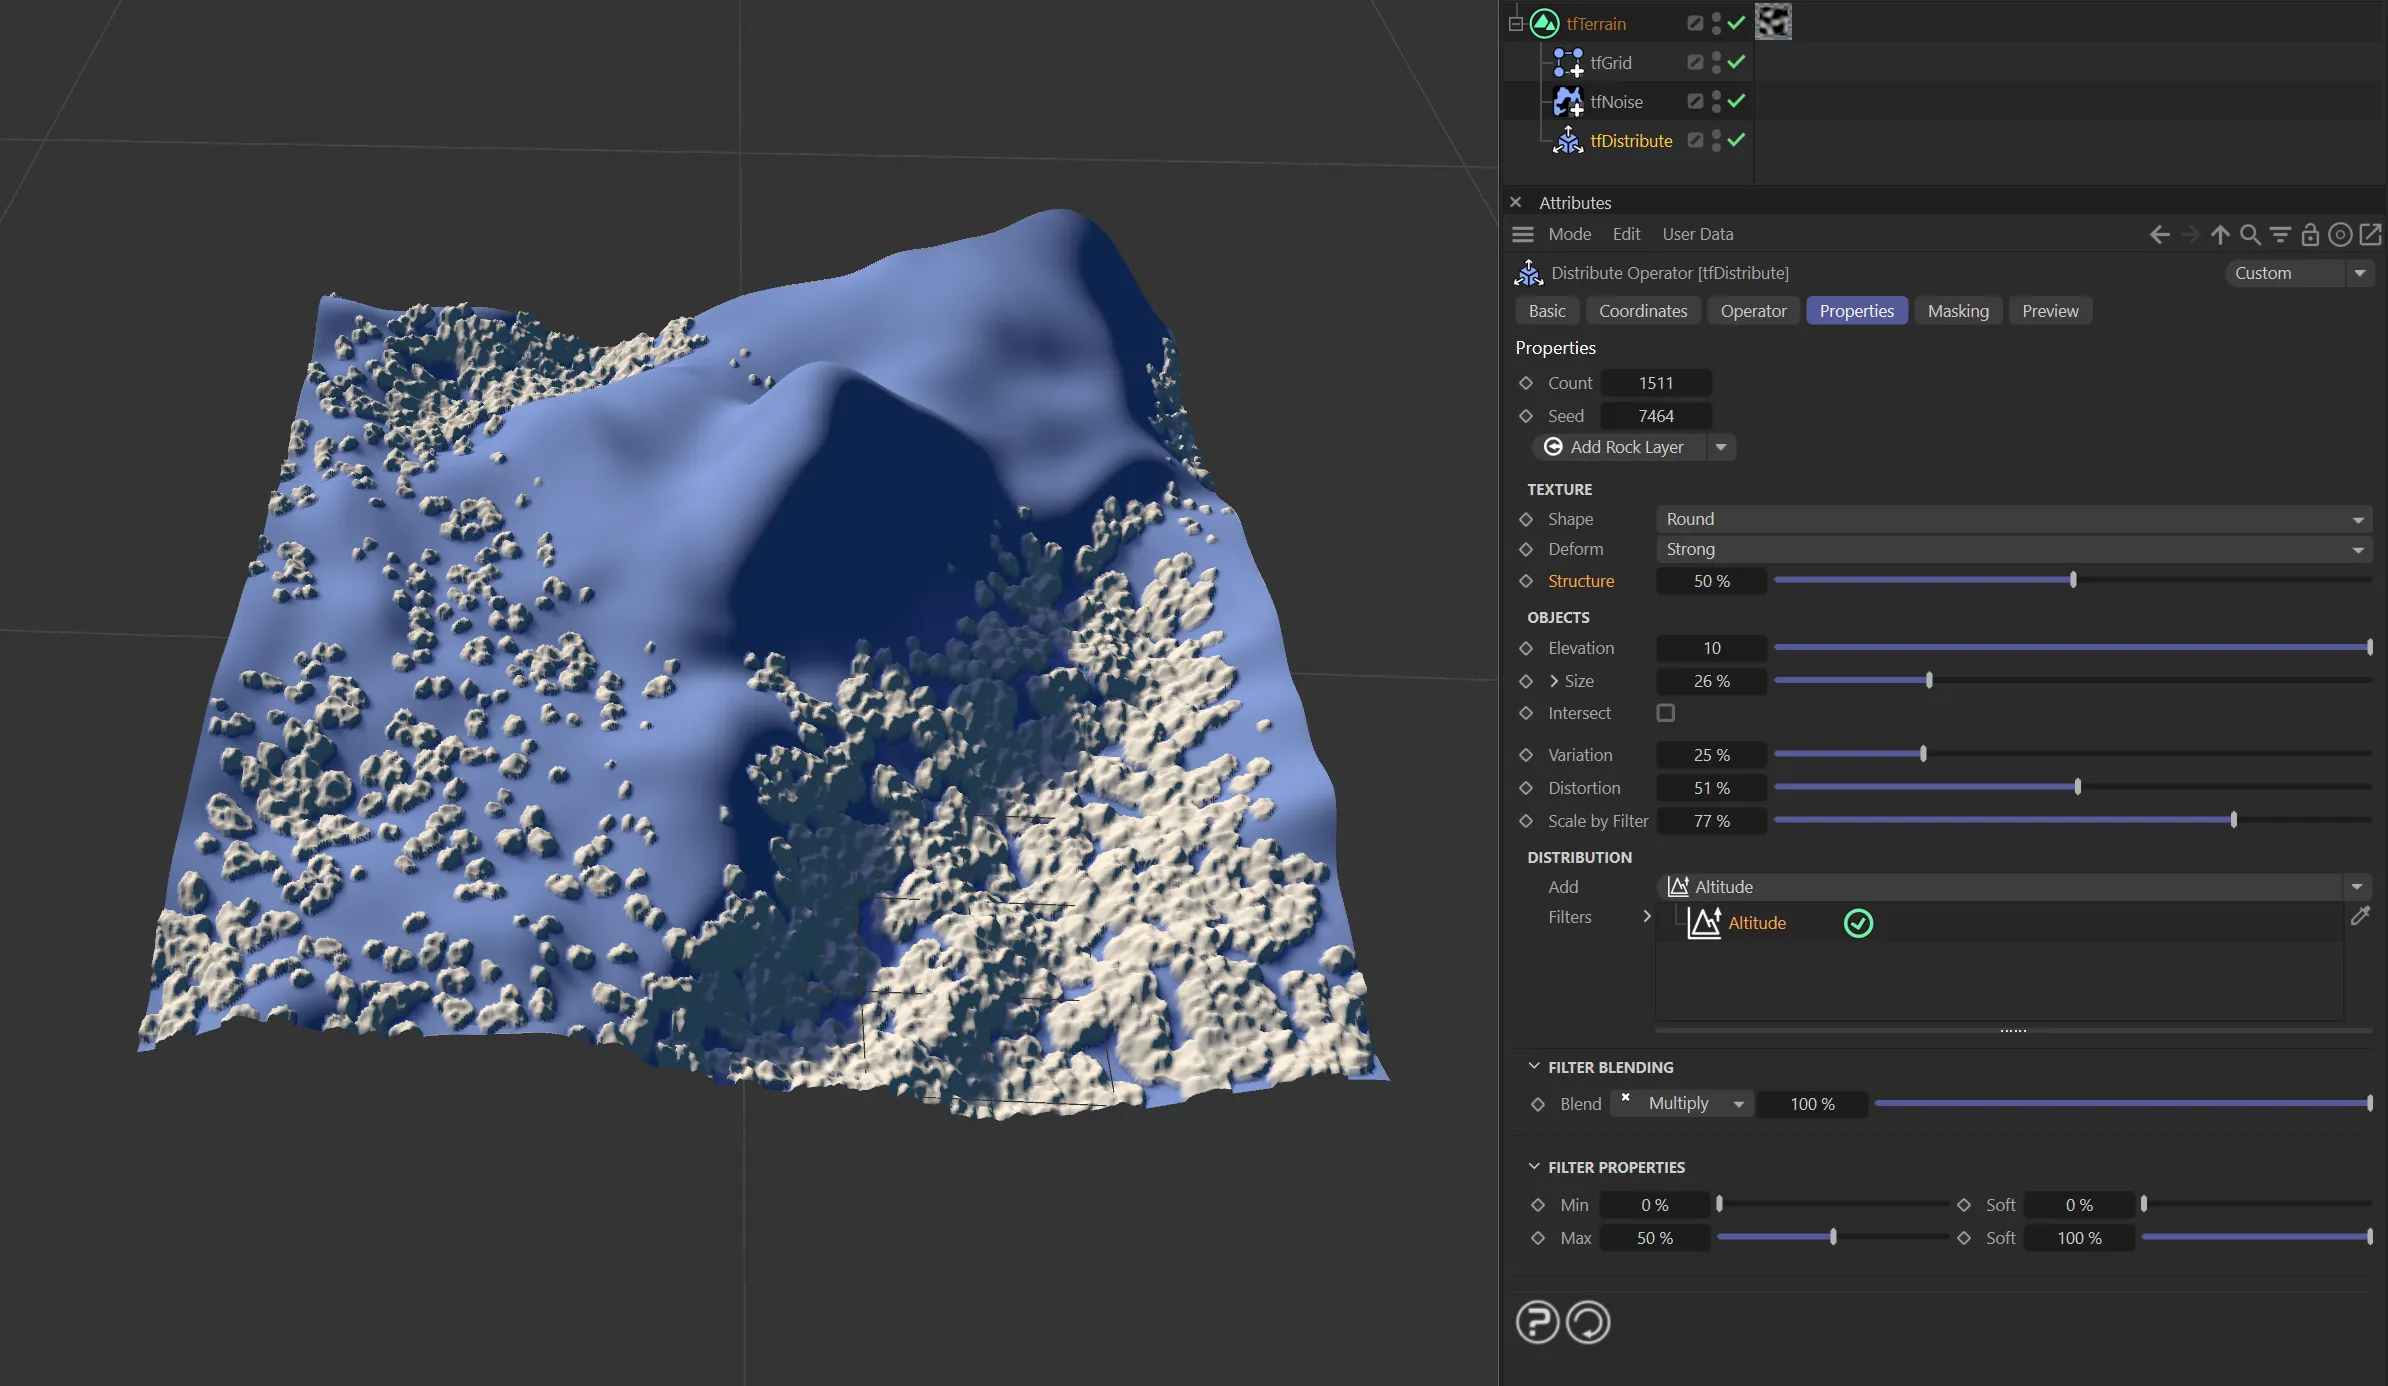Click the question mark help icon
This screenshot has height=1386, width=2388.
(x=1537, y=1322)
